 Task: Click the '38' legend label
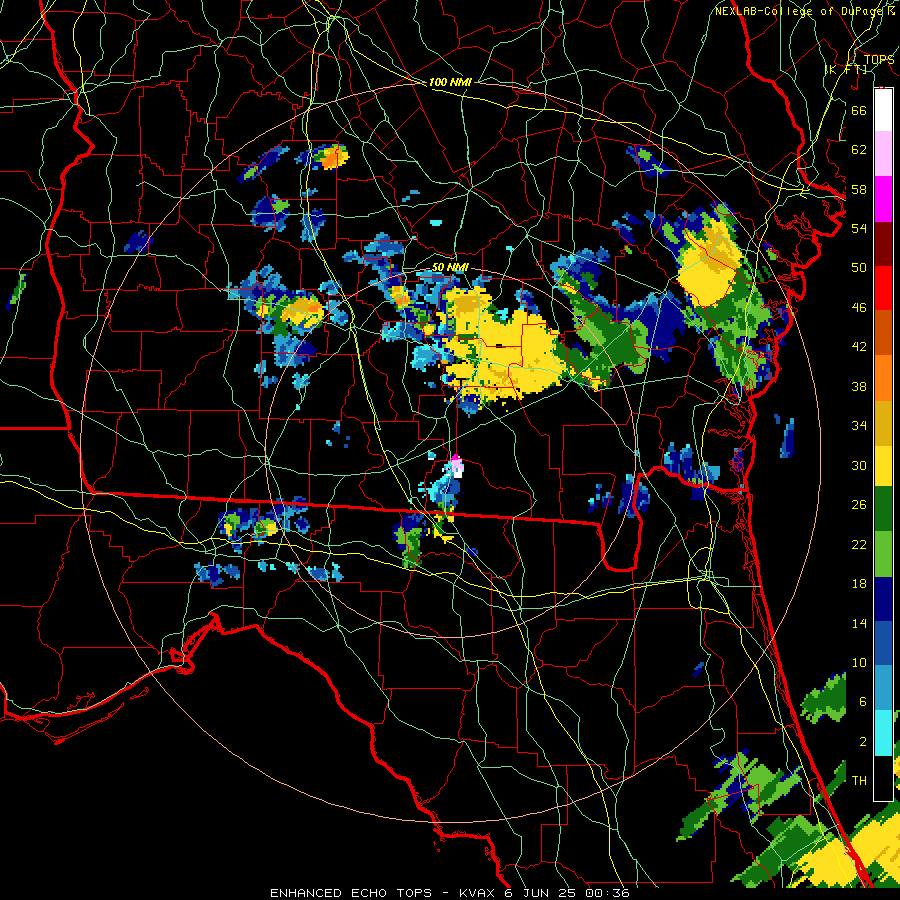859,386
